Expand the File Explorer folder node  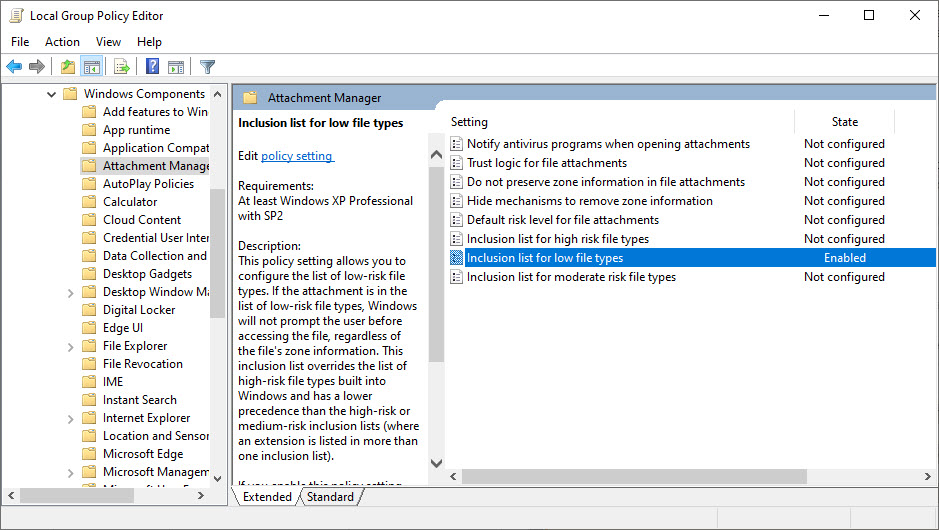tap(70, 346)
